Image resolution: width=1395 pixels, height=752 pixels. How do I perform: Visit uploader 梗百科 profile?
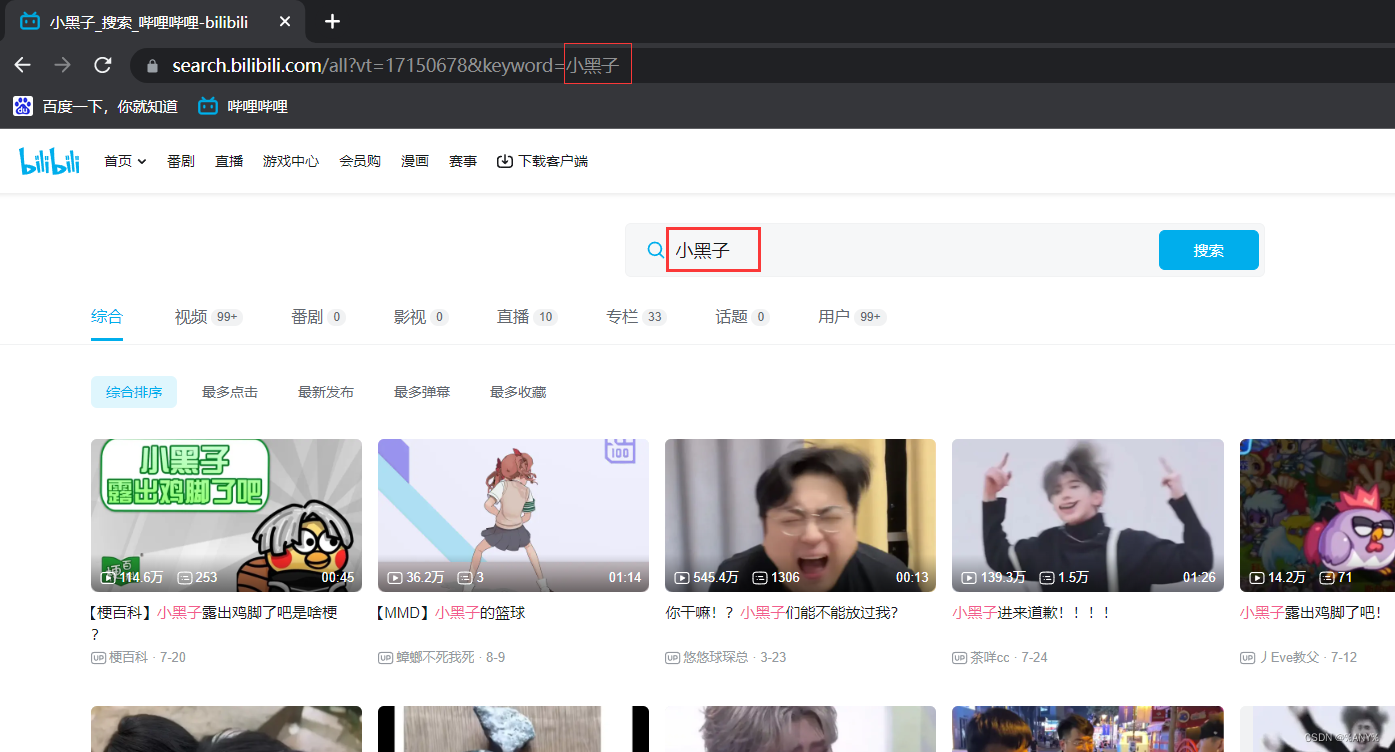tap(128, 657)
